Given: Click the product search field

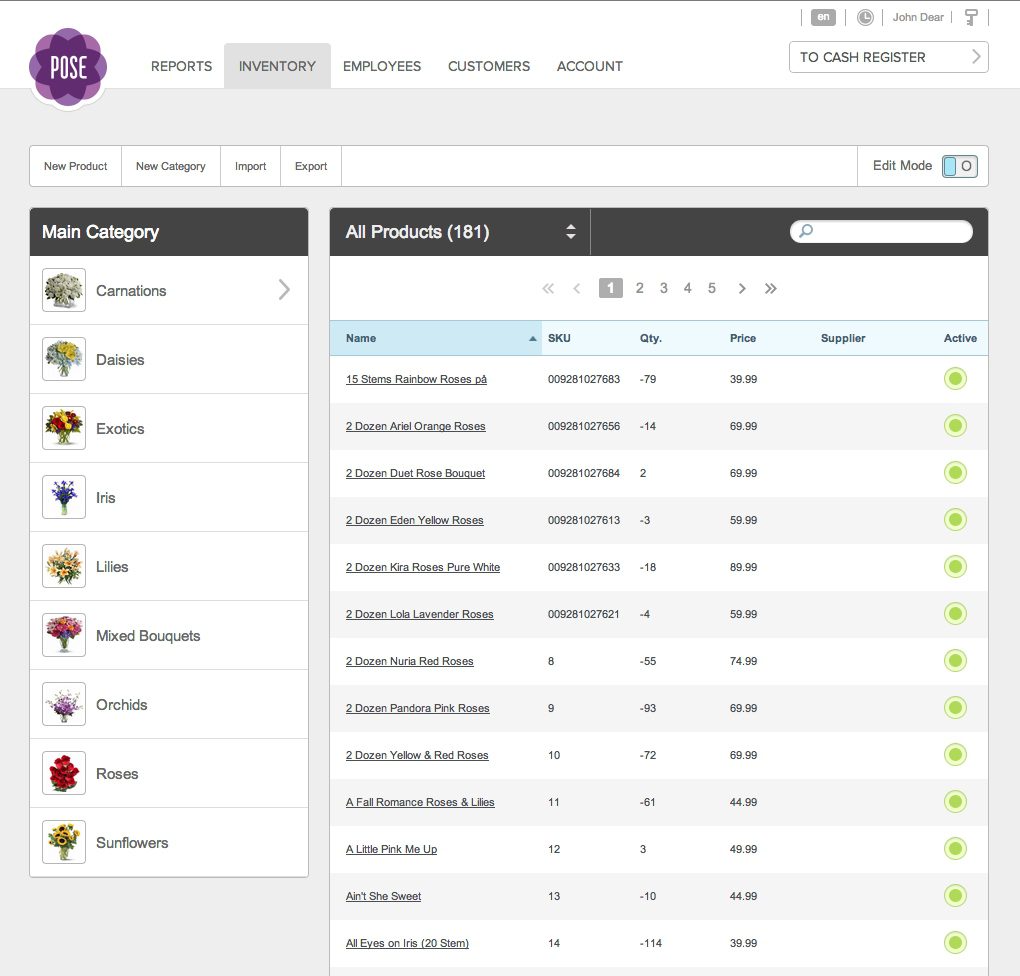Looking at the screenshot, I should coord(881,231).
